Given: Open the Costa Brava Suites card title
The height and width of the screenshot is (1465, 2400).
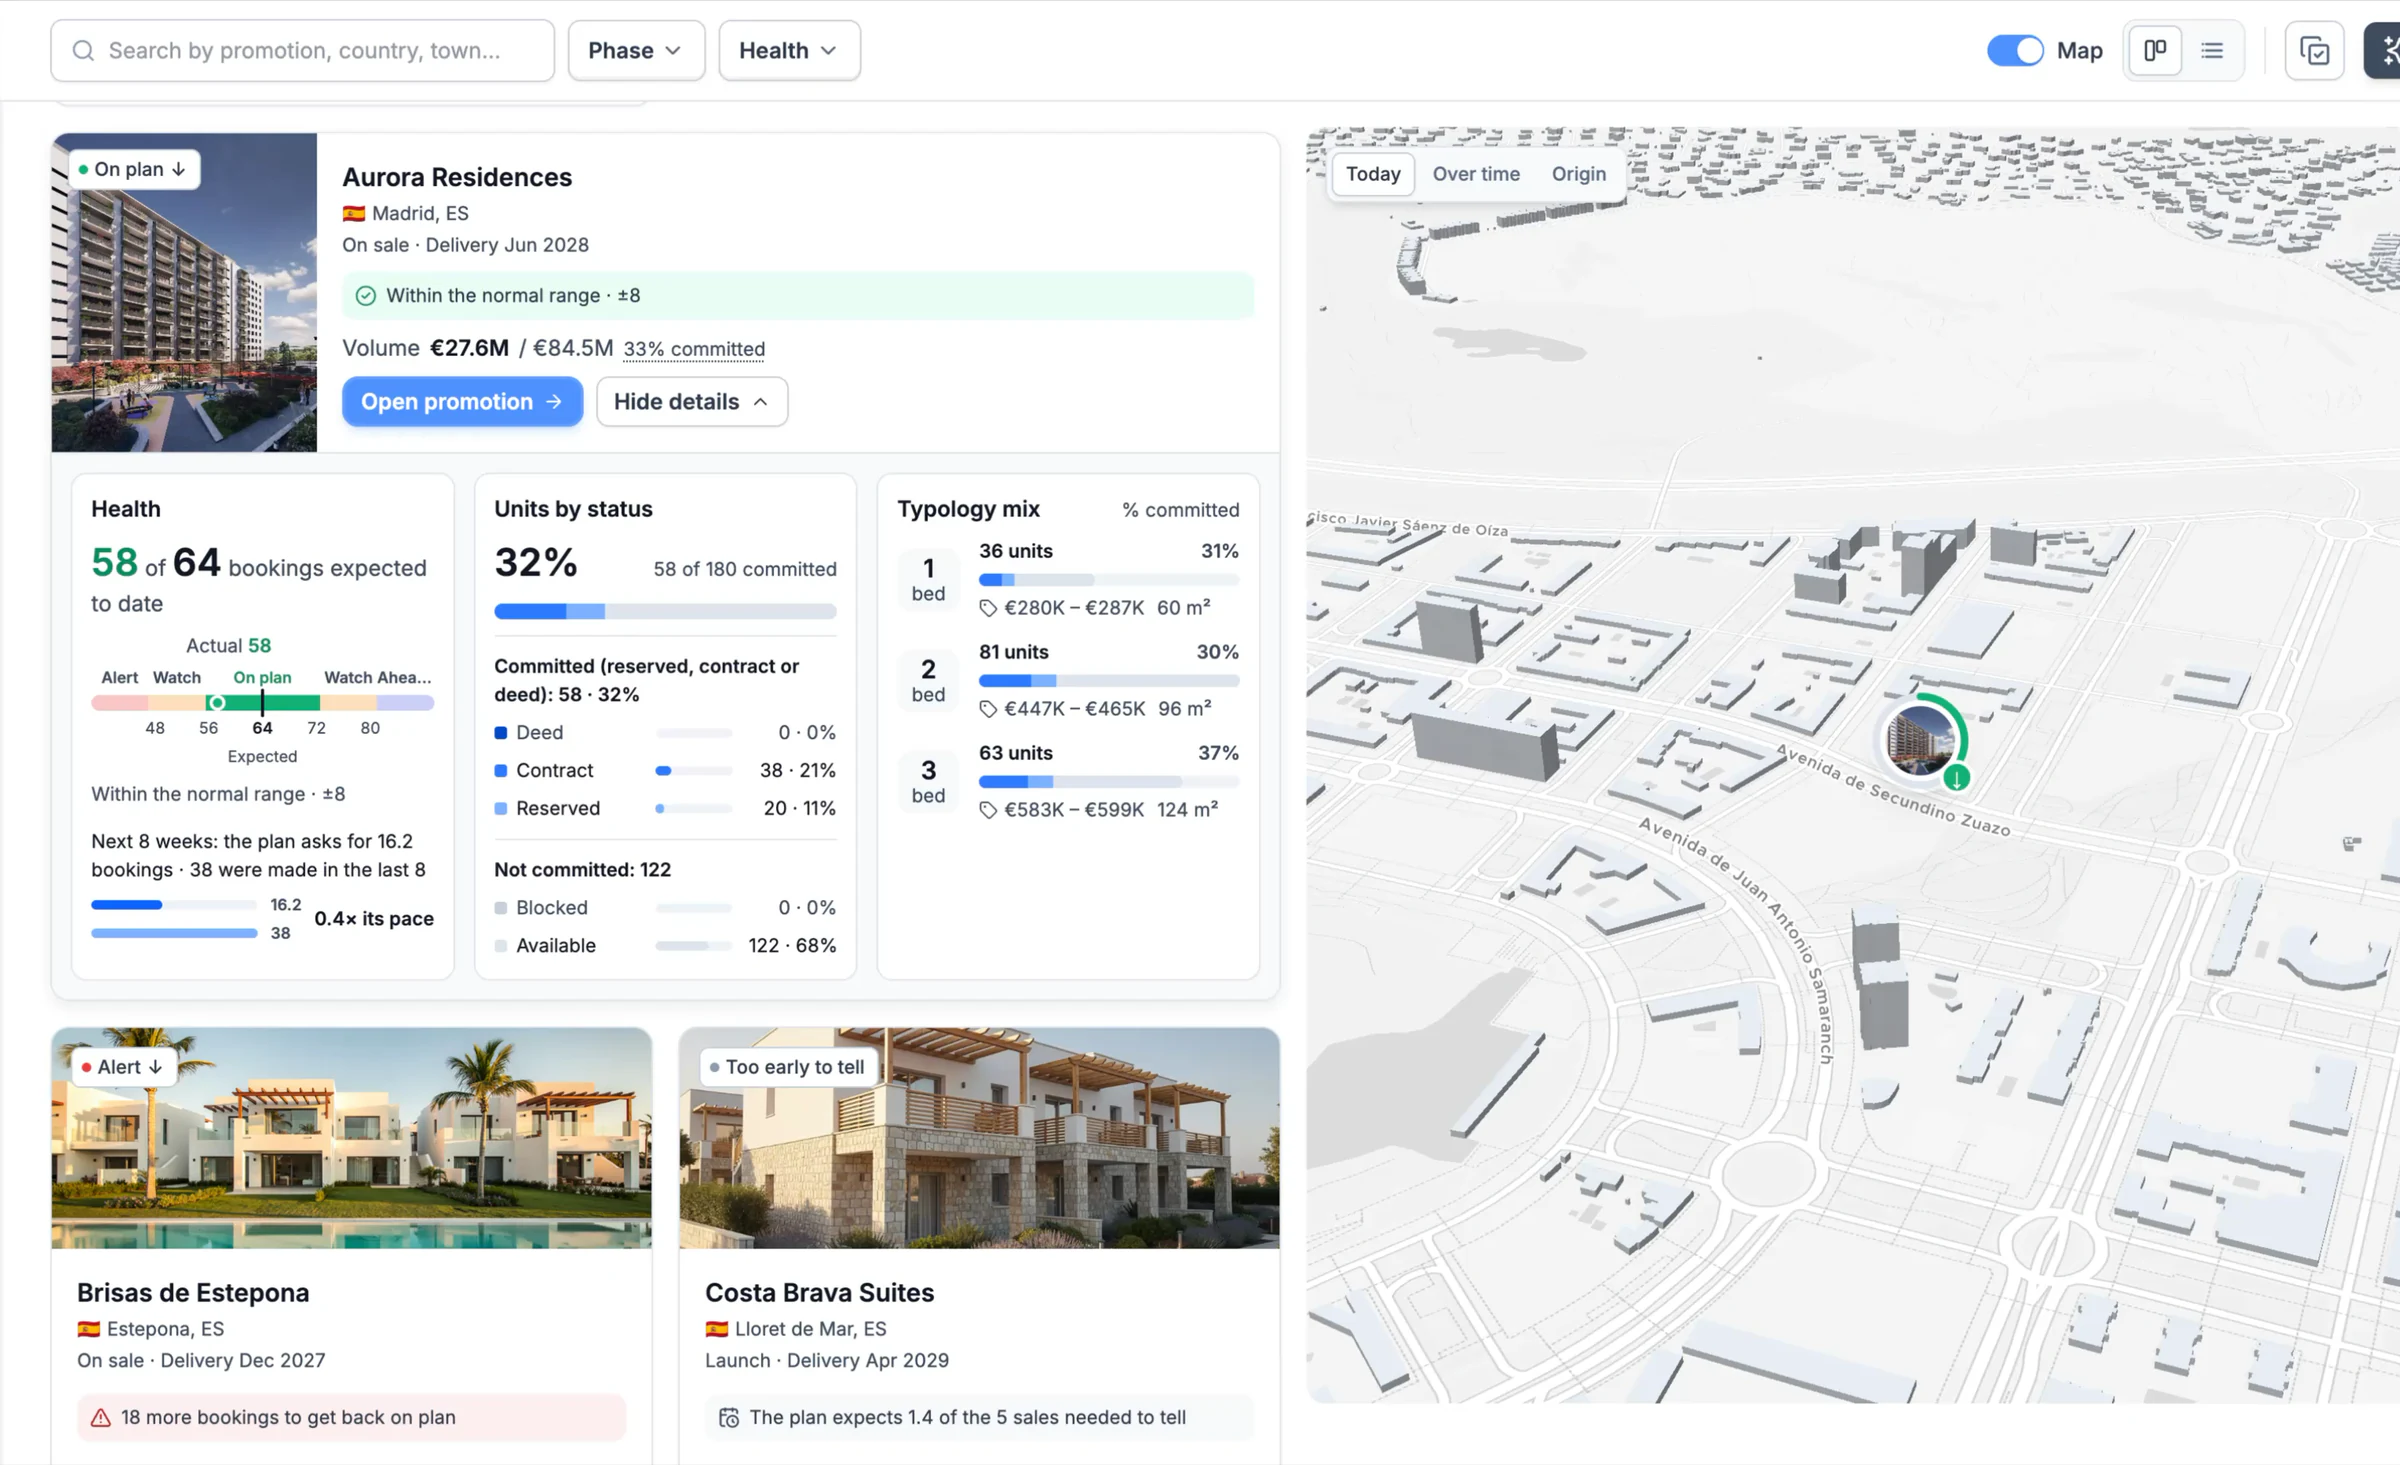Looking at the screenshot, I should 819,1293.
